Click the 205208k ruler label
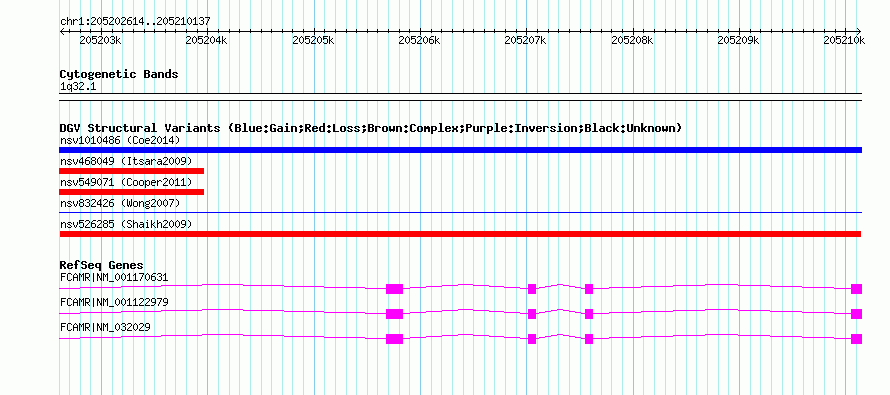The height and width of the screenshot is (395, 890). pos(632,40)
